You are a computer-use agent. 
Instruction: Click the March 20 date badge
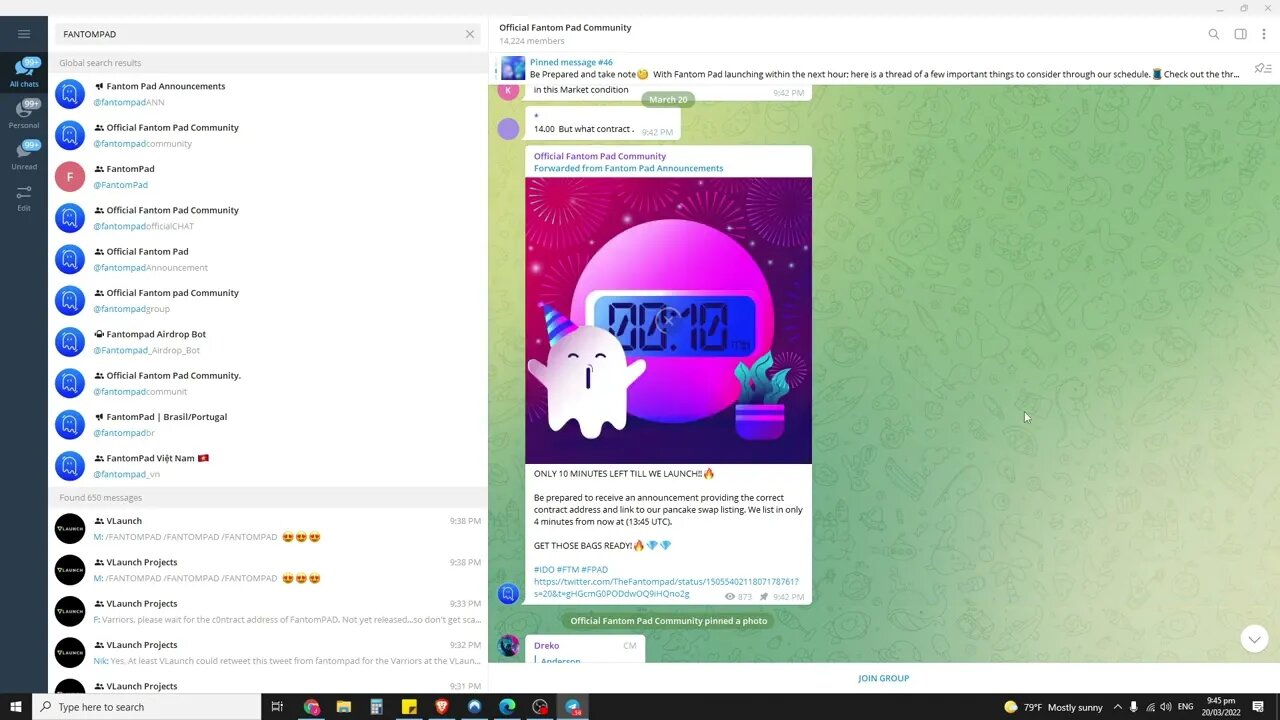point(668,100)
